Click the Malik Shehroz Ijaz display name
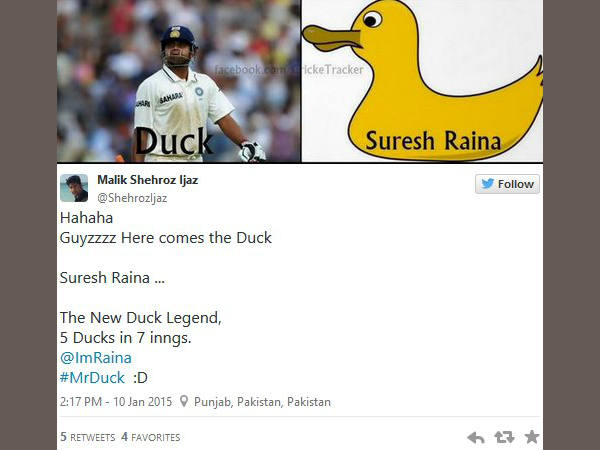This screenshot has height=450, width=600. (147, 180)
